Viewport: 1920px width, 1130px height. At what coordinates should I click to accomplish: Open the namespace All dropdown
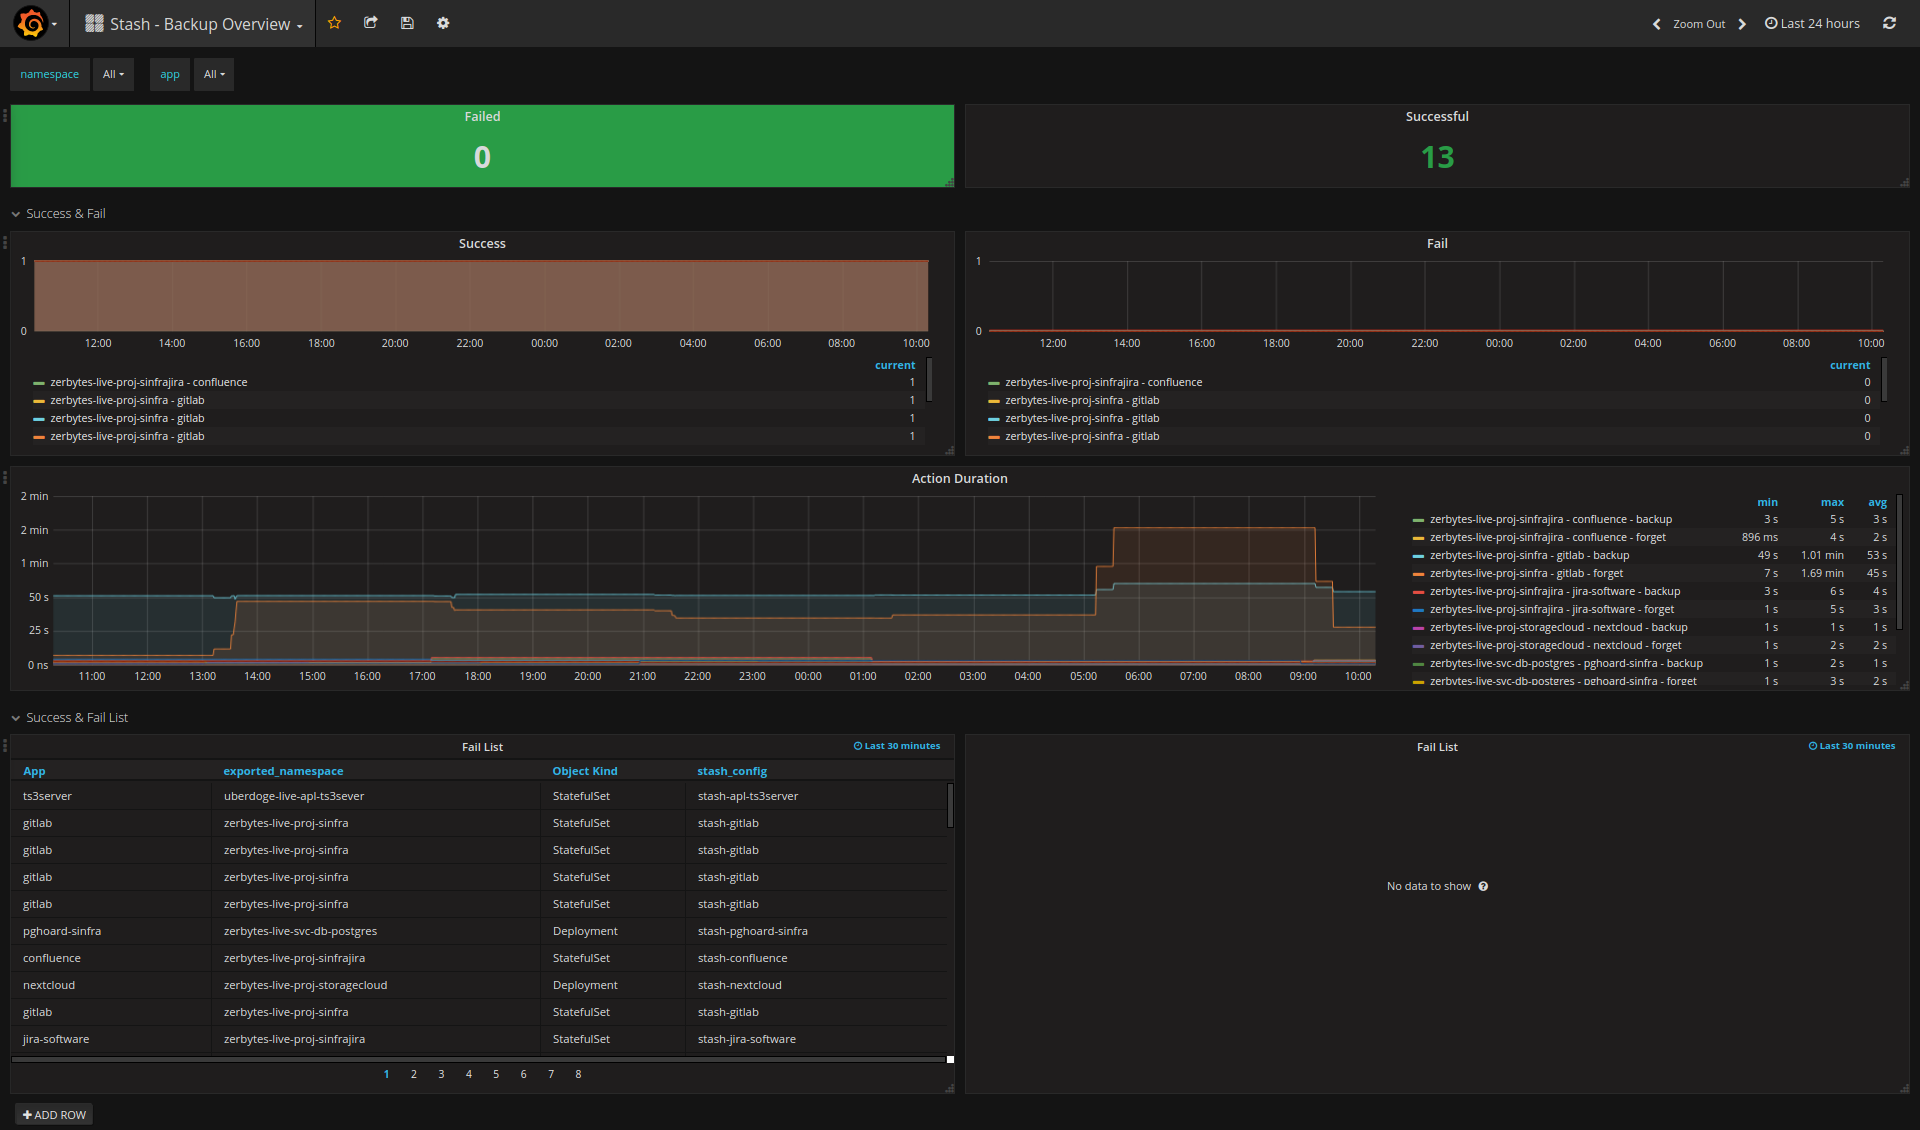tap(113, 74)
